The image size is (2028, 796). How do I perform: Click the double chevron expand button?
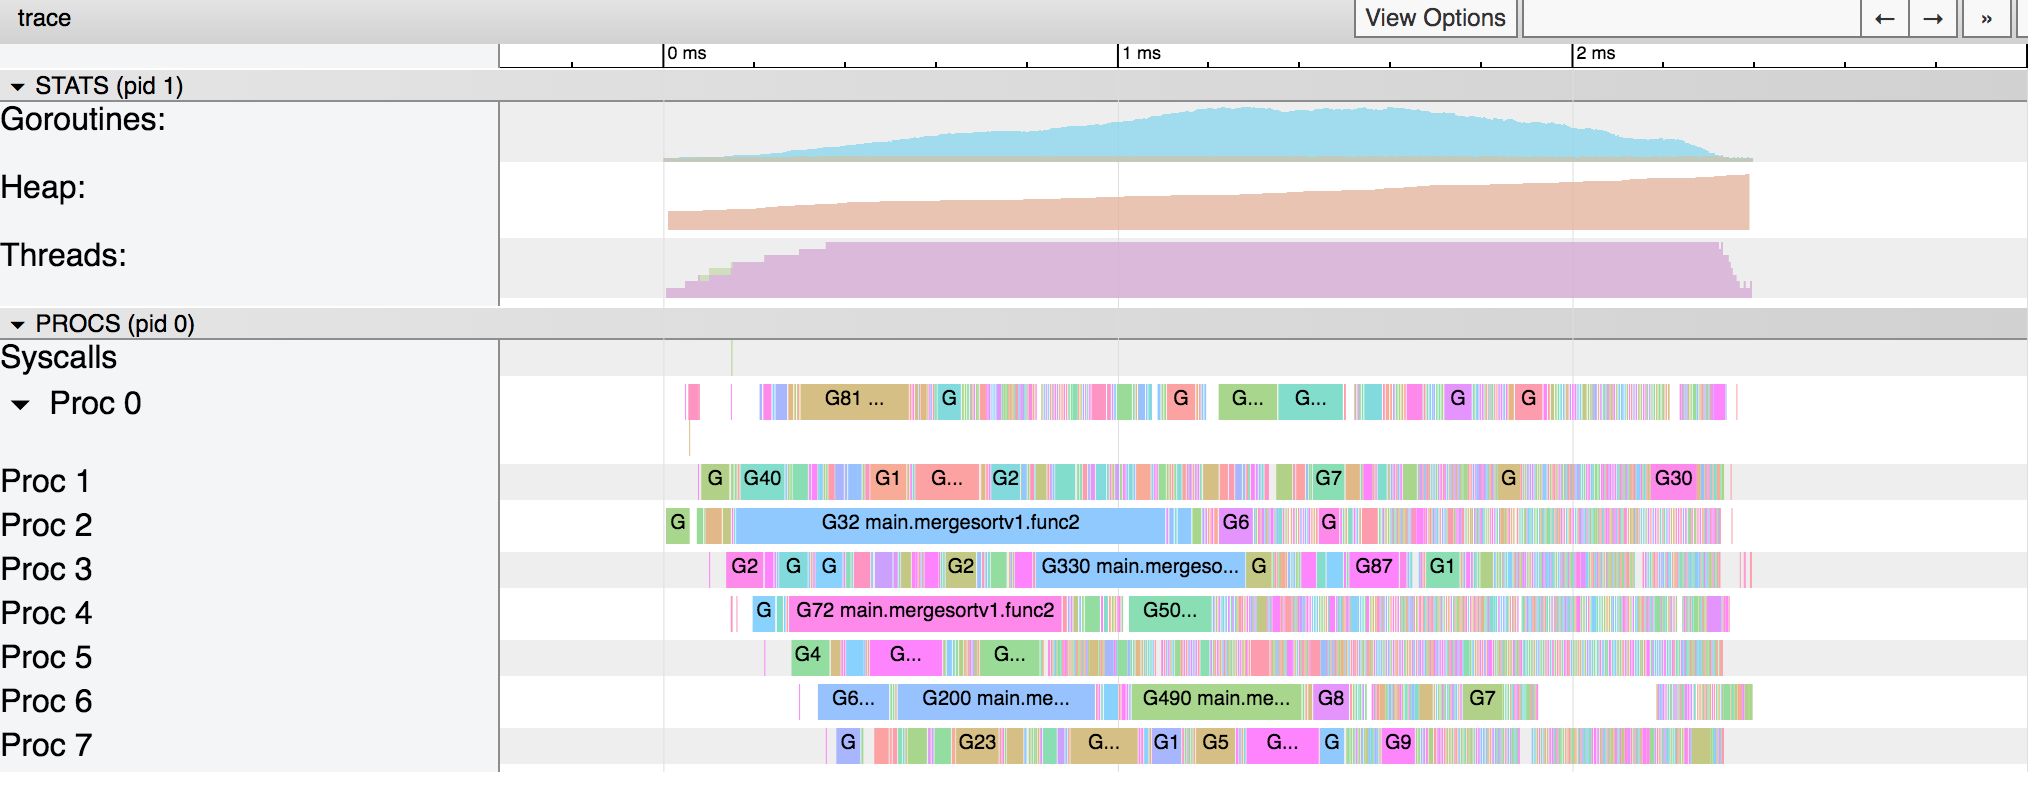1986,18
